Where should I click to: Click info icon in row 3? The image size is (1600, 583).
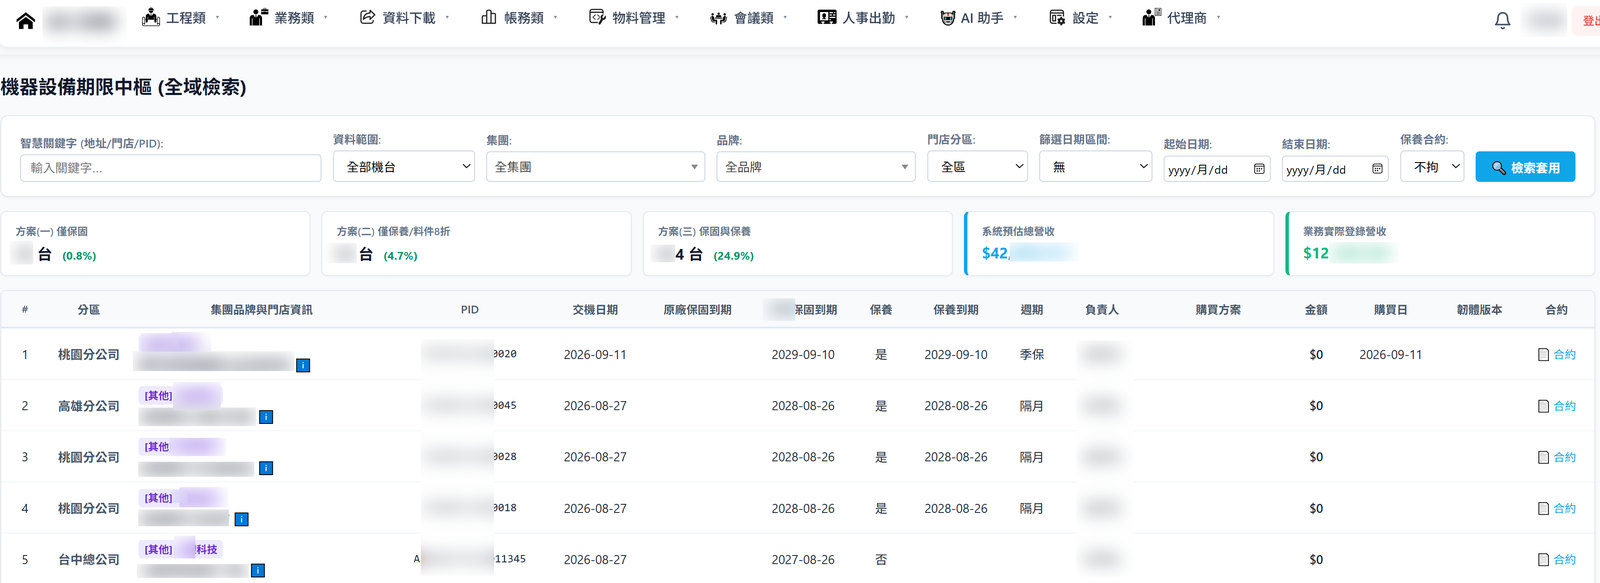266,468
